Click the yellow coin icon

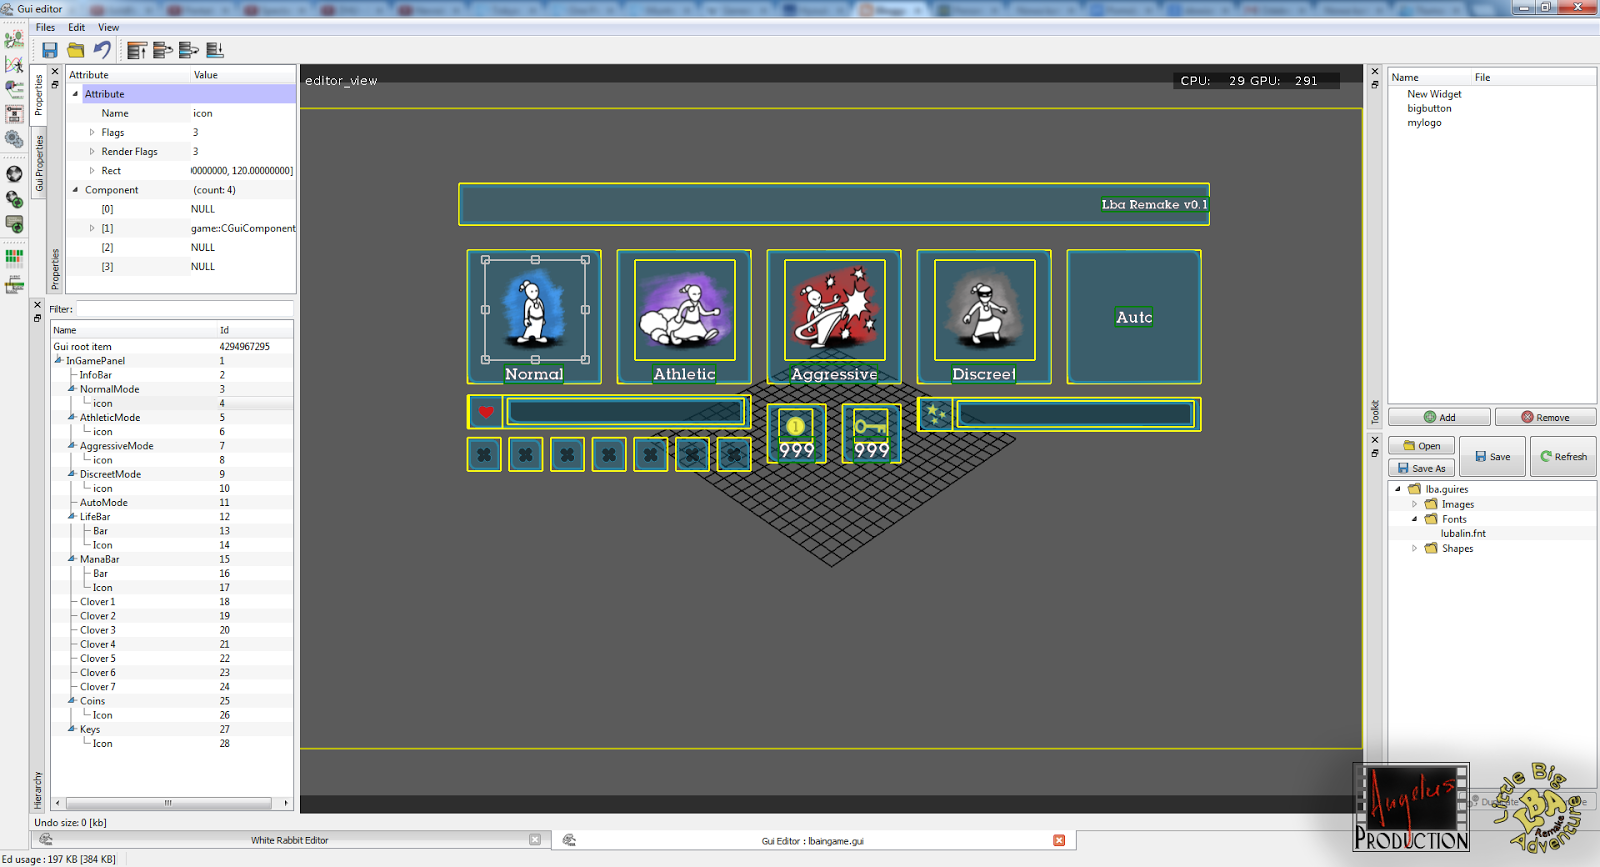(796, 426)
